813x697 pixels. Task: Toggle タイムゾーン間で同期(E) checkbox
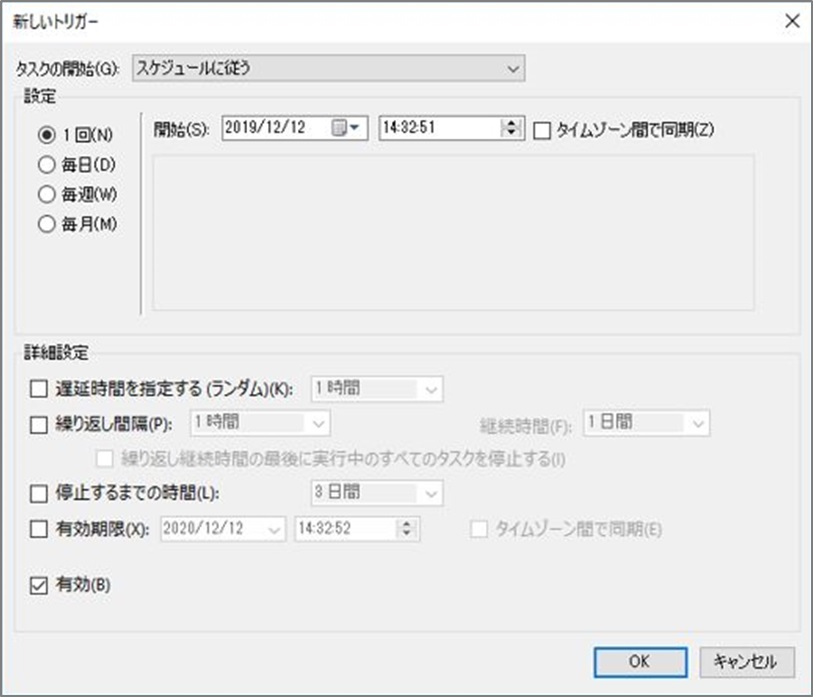479,529
